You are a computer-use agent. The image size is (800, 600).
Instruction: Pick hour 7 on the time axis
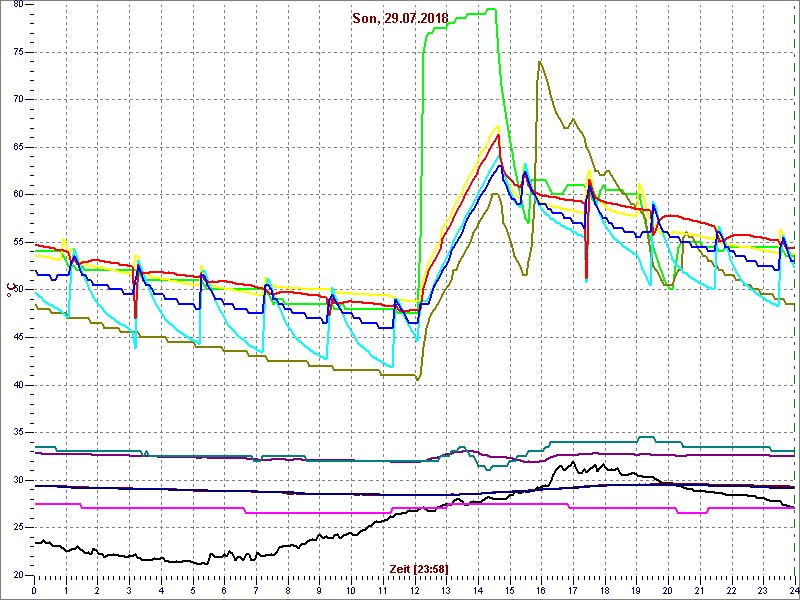(x=256, y=590)
